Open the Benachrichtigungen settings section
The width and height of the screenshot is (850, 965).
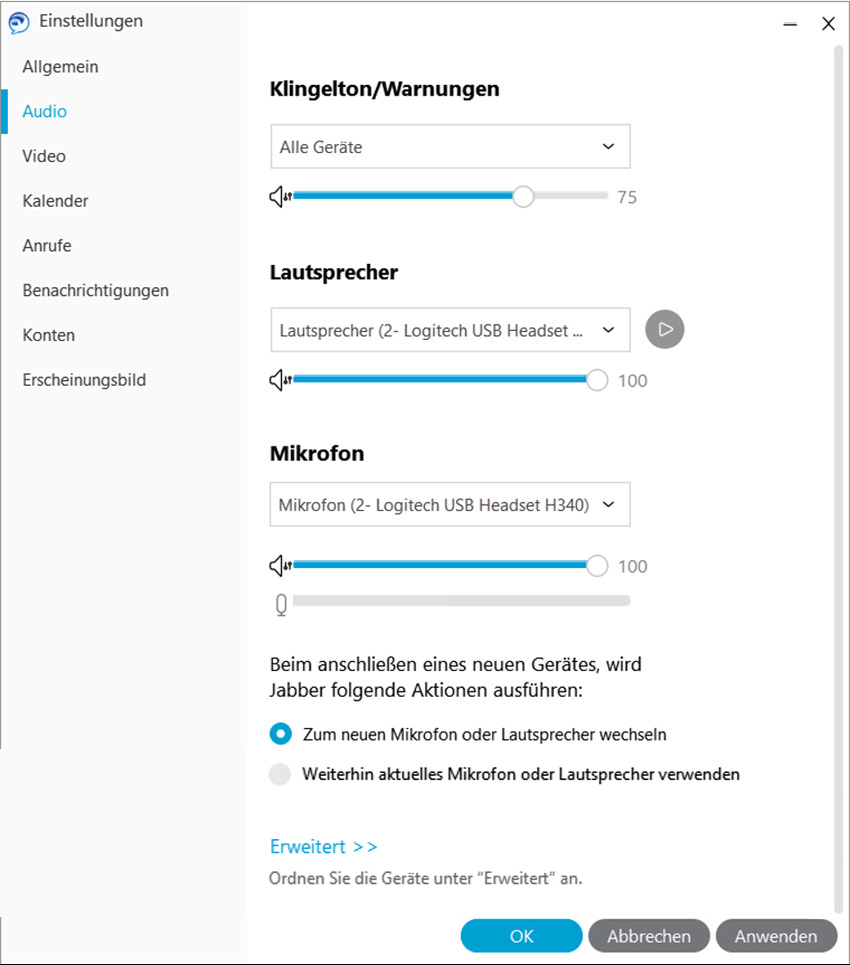pyautogui.click(x=95, y=290)
